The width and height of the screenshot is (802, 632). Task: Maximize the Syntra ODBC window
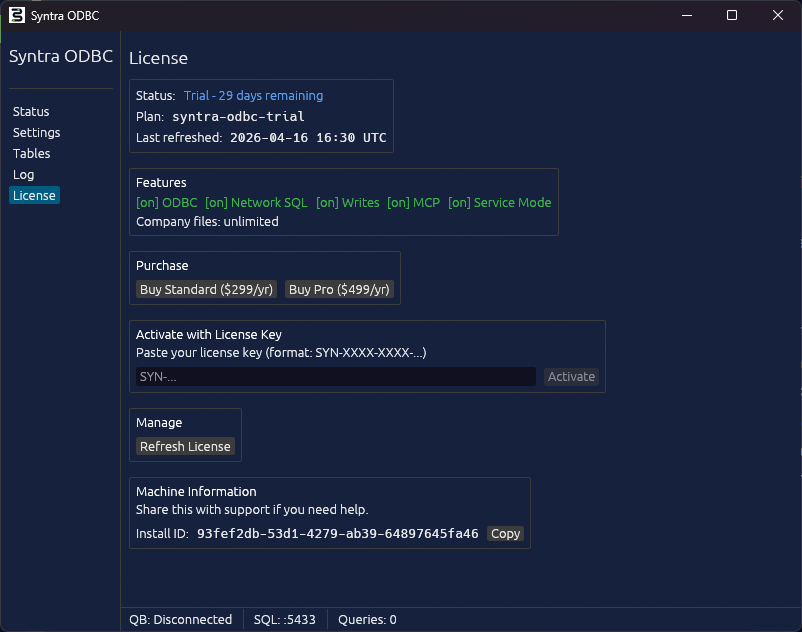coord(732,15)
